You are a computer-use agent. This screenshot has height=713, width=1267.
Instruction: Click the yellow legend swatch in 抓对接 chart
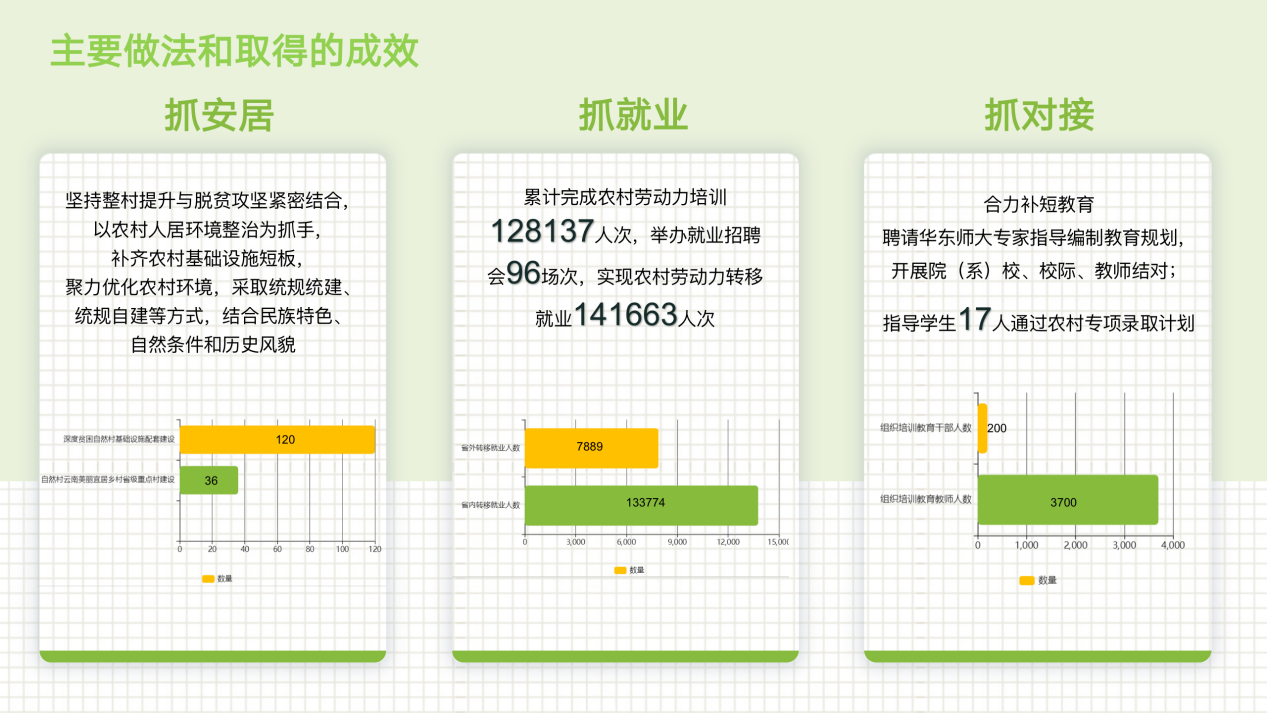(1026, 580)
